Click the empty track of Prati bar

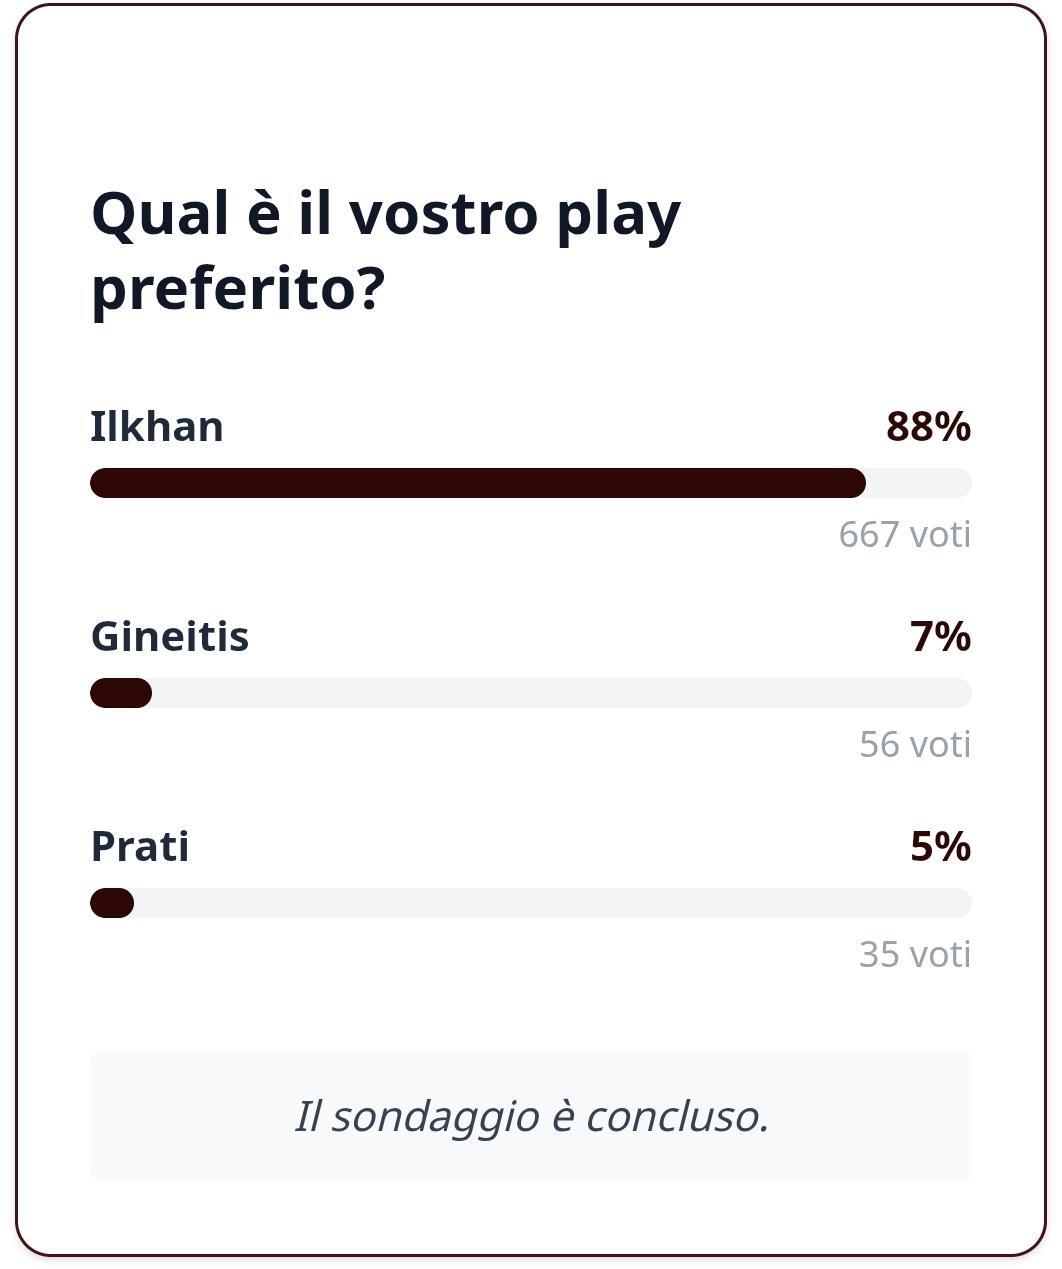click(550, 903)
